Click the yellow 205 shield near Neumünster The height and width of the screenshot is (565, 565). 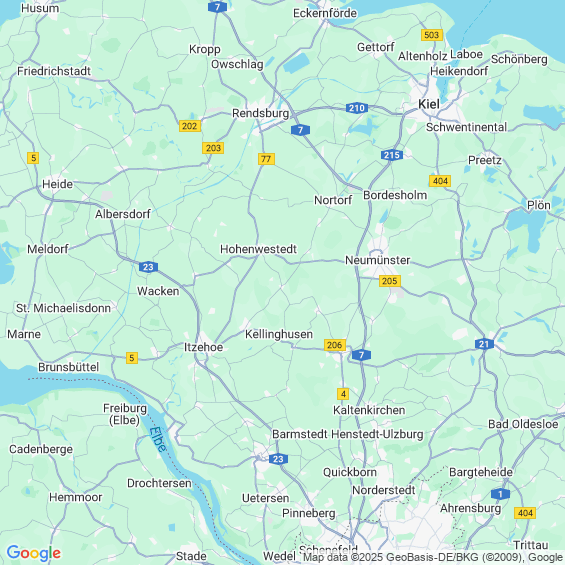[390, 281]
